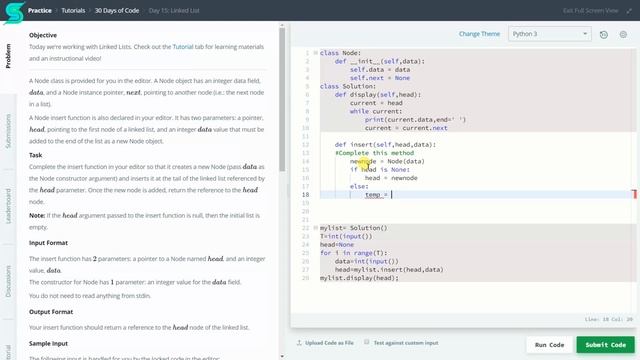The width and height of the screenshot is (640, 360).
Task: Click the green Submit Code button
Action: point(605,345)
